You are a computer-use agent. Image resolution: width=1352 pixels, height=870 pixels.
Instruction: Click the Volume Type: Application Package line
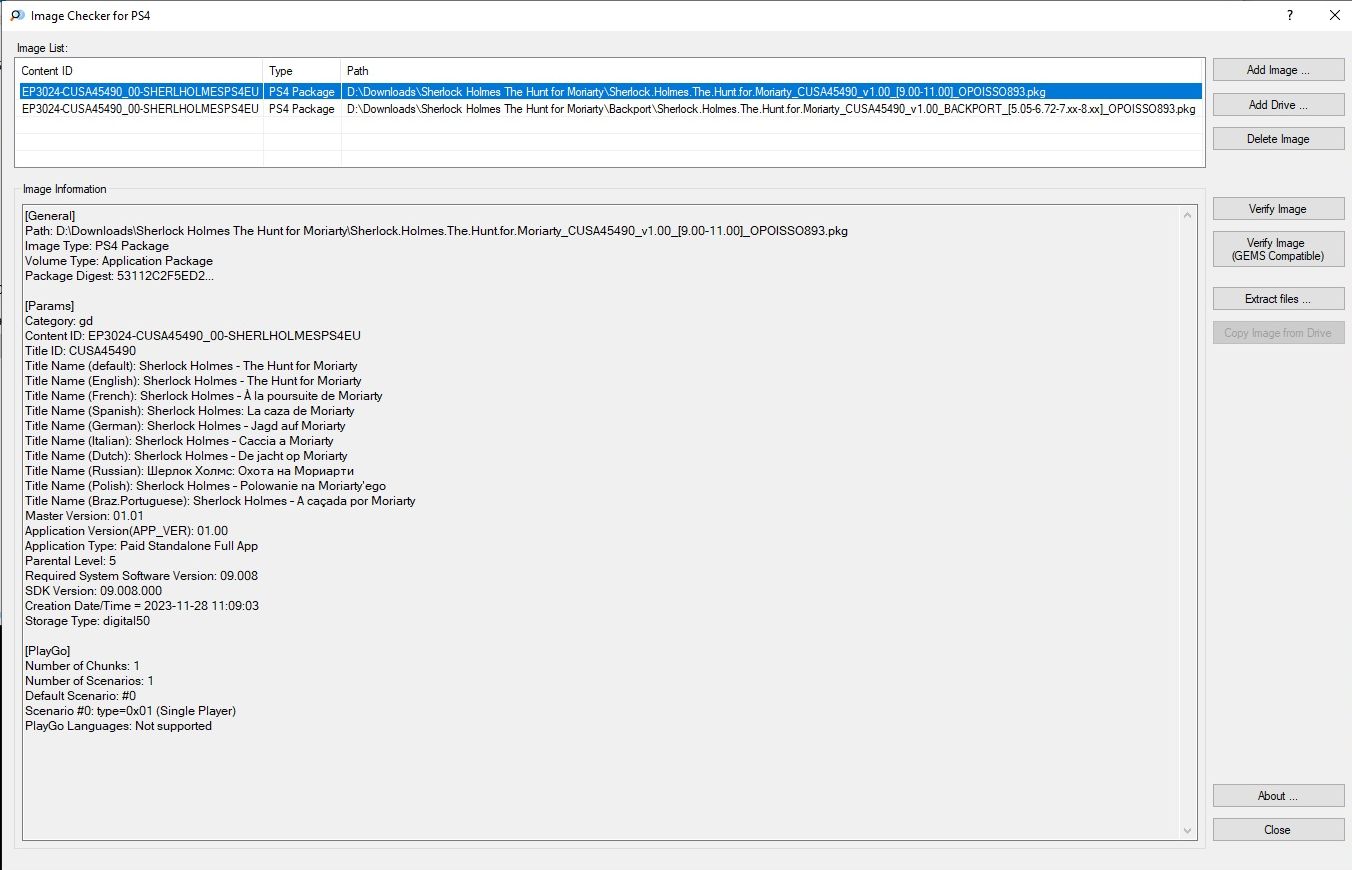[119, 261]
